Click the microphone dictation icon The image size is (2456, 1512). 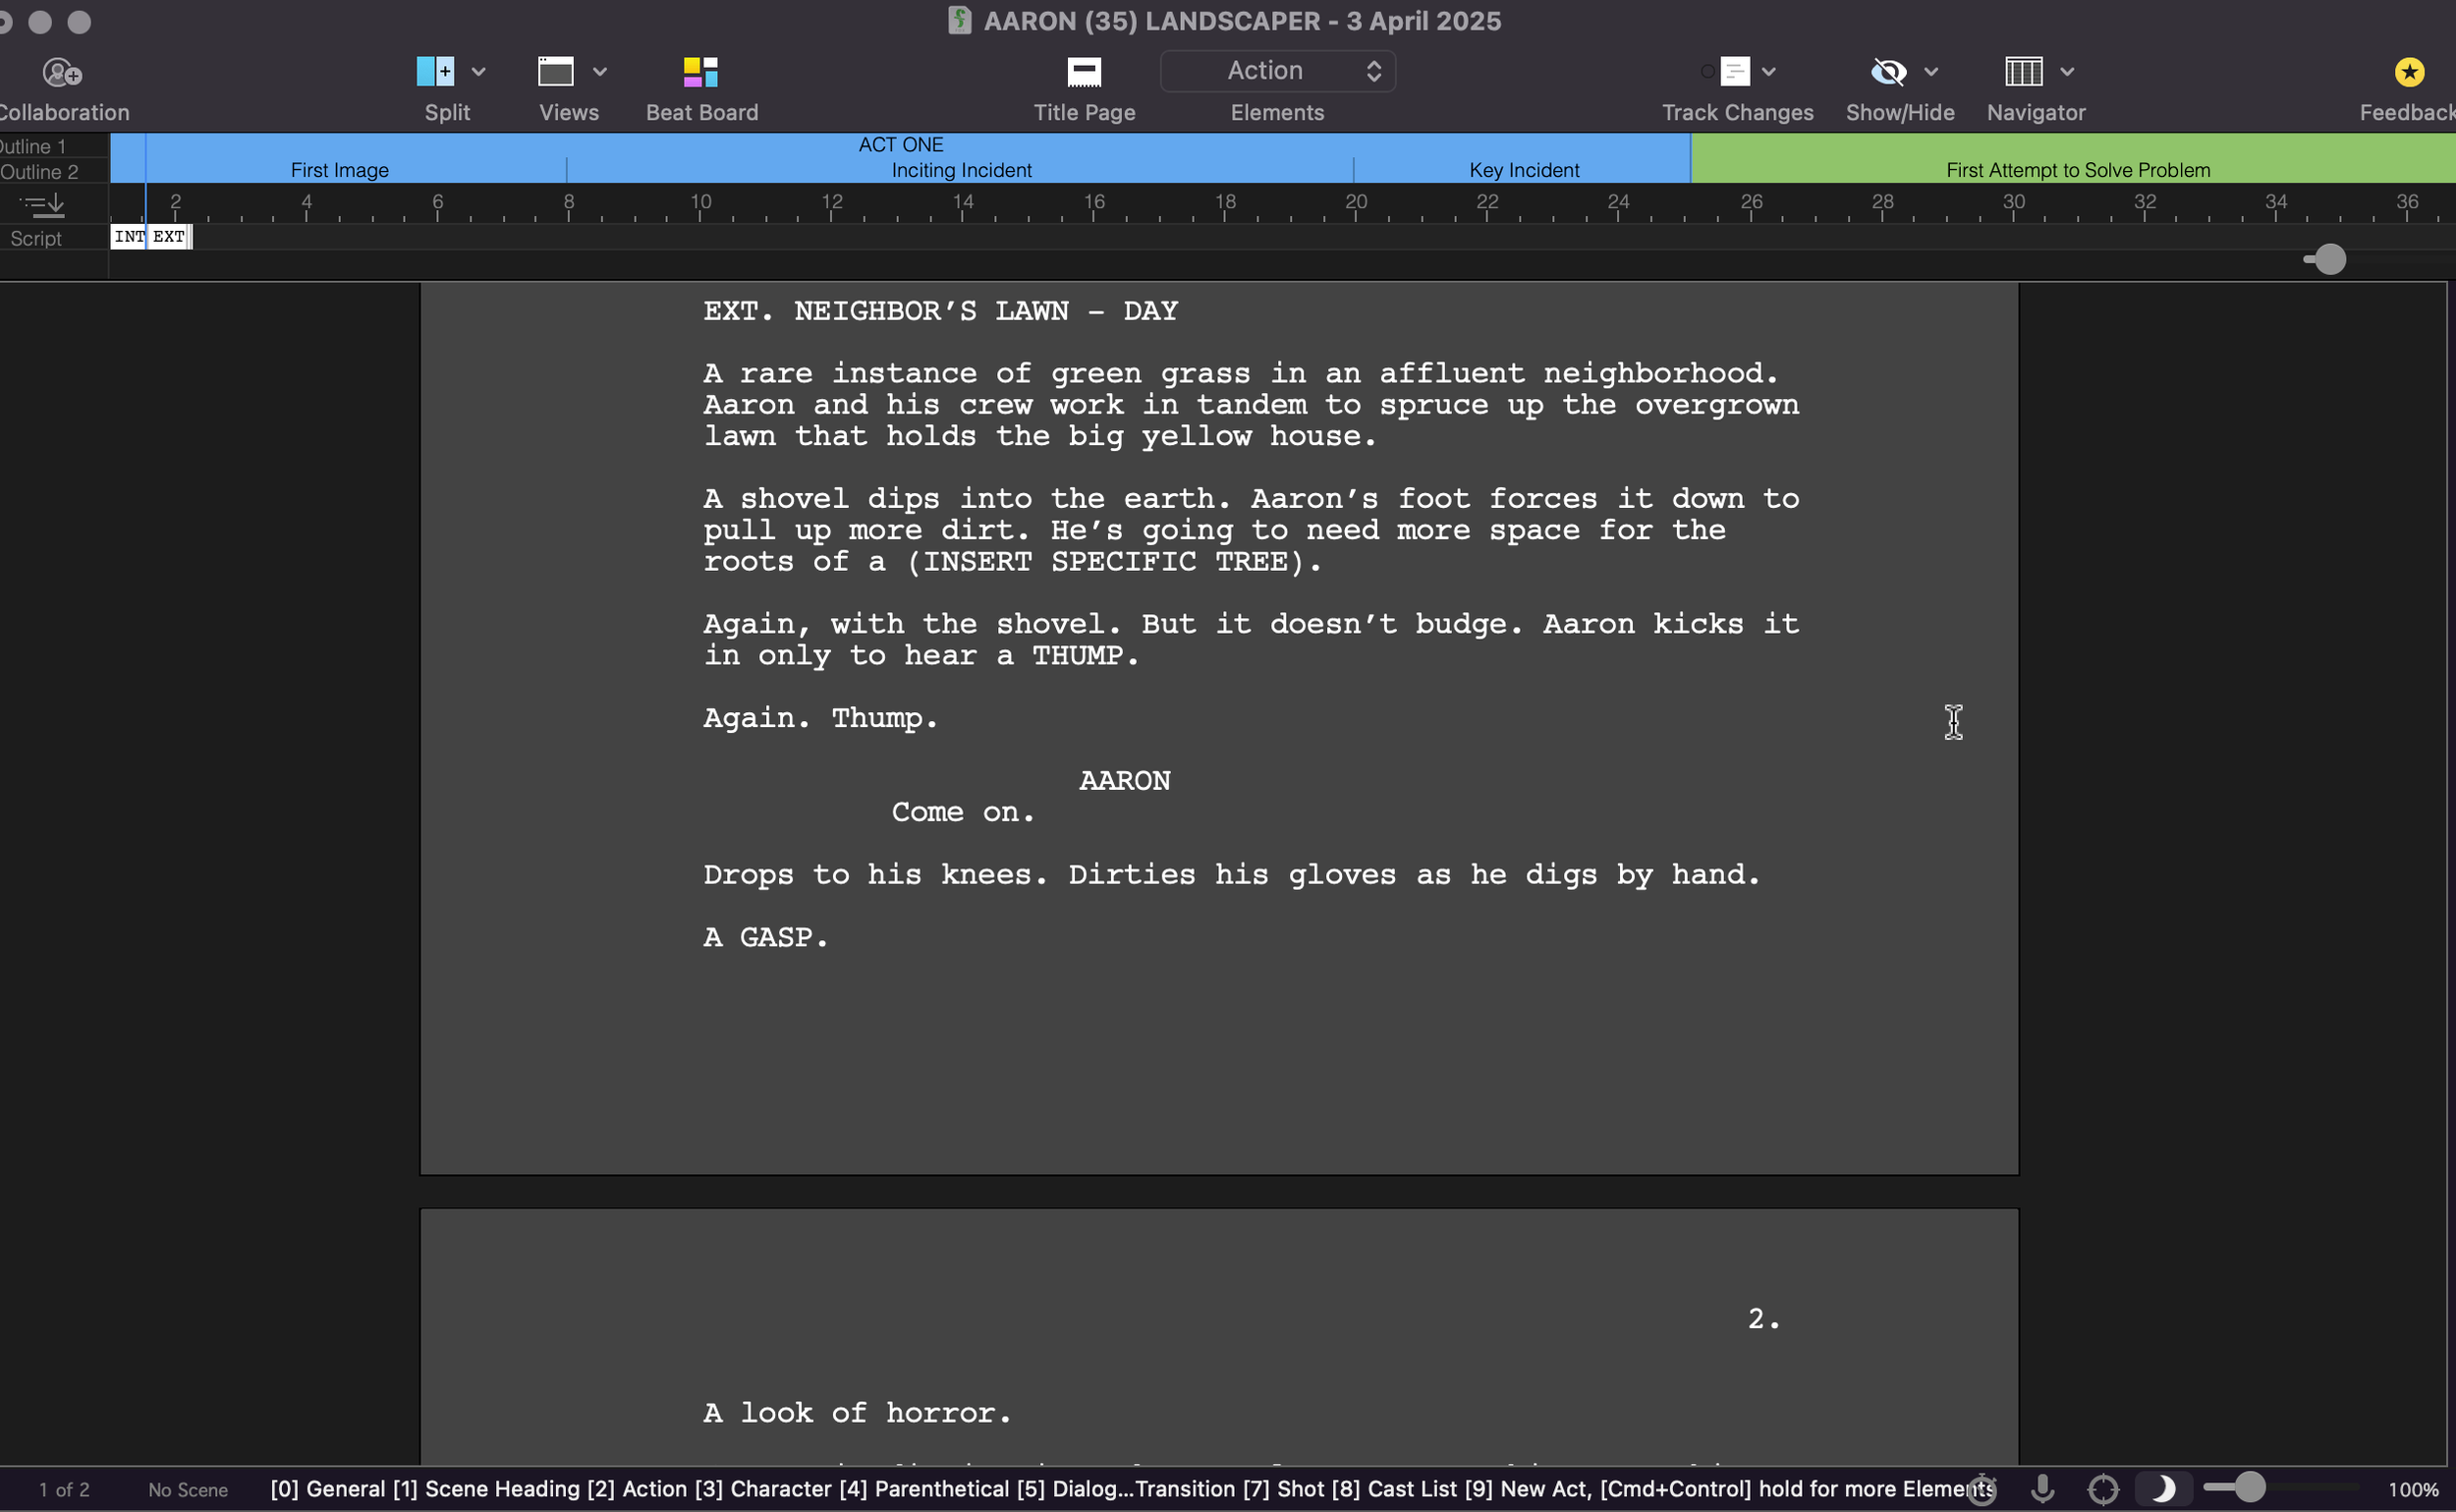pyautogui.click(x=2042, y=1489)
